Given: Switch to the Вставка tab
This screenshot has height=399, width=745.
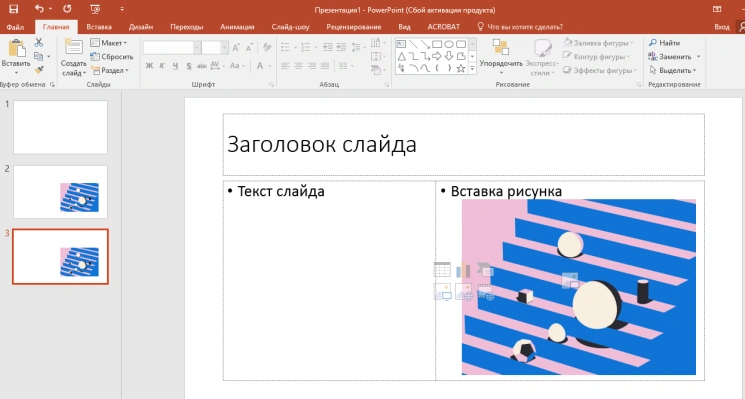Looking at the screenshot, I should click(x=99, y=27).
